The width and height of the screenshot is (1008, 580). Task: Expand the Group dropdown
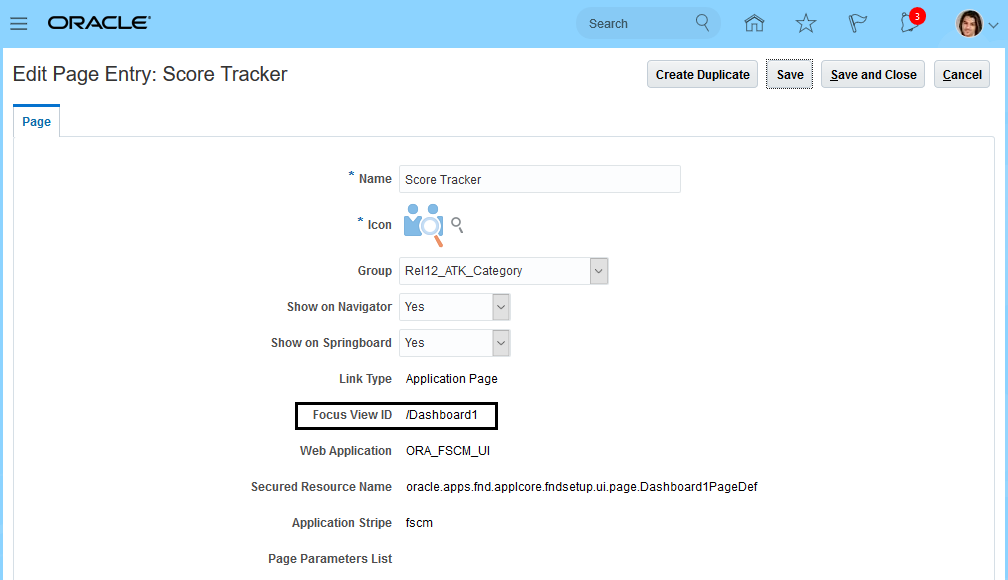point(598,270)
